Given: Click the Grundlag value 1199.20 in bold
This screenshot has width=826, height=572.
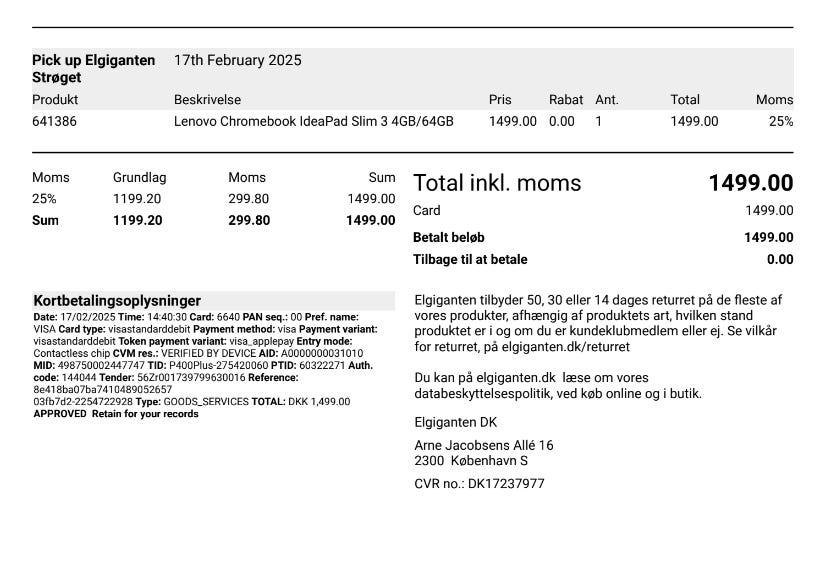Looking at the screenshot, I should [x=137, y=220].
